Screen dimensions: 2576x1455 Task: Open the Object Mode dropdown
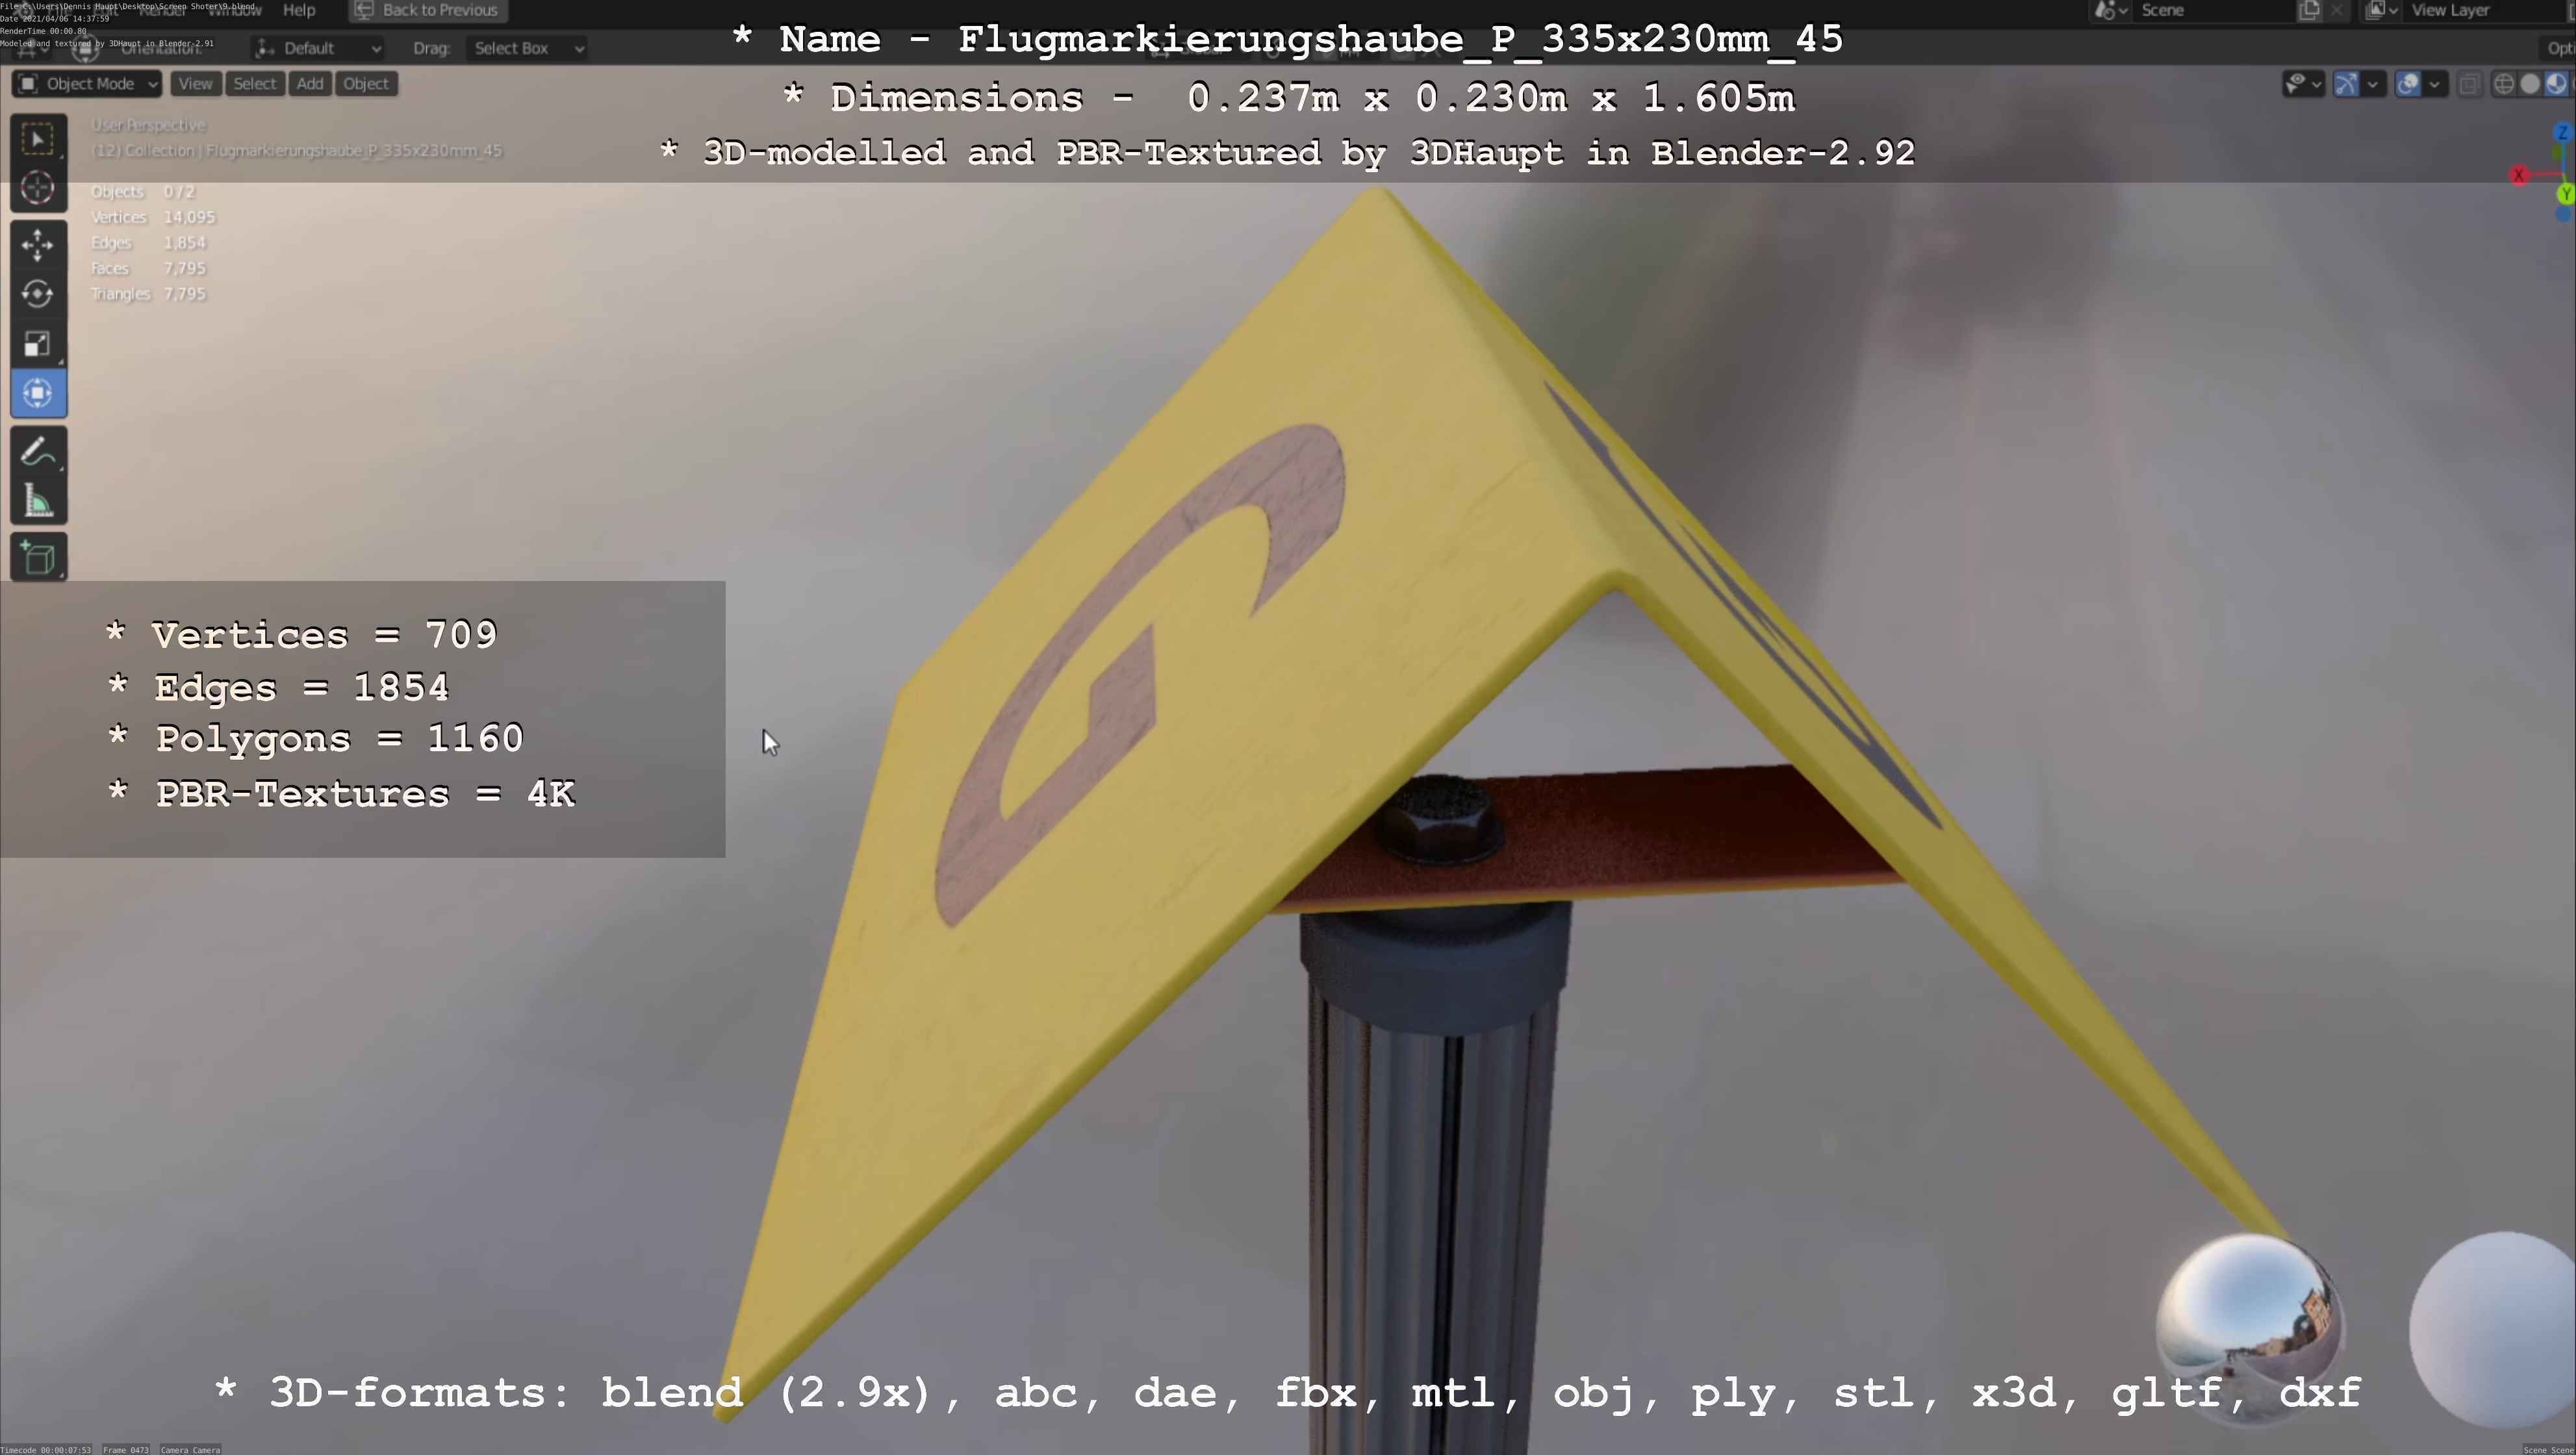coord(87,84)
